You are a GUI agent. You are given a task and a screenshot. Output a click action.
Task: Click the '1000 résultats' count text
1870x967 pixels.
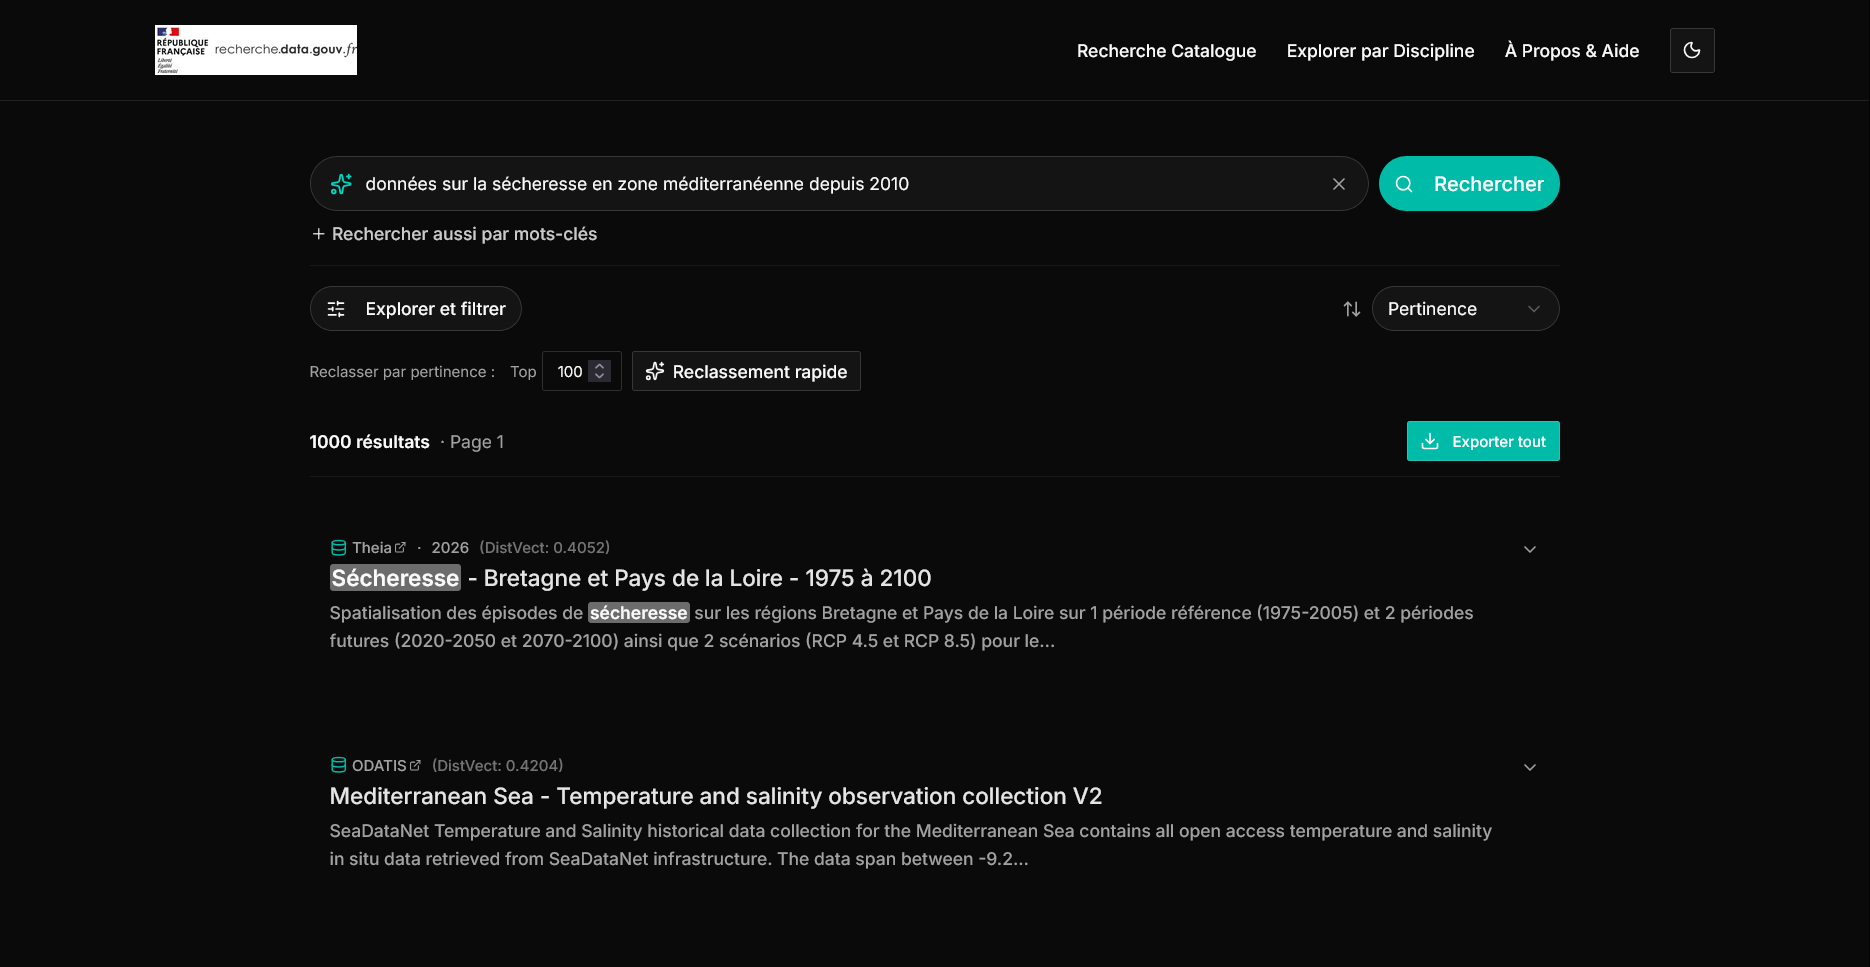(x=369, y=442)
